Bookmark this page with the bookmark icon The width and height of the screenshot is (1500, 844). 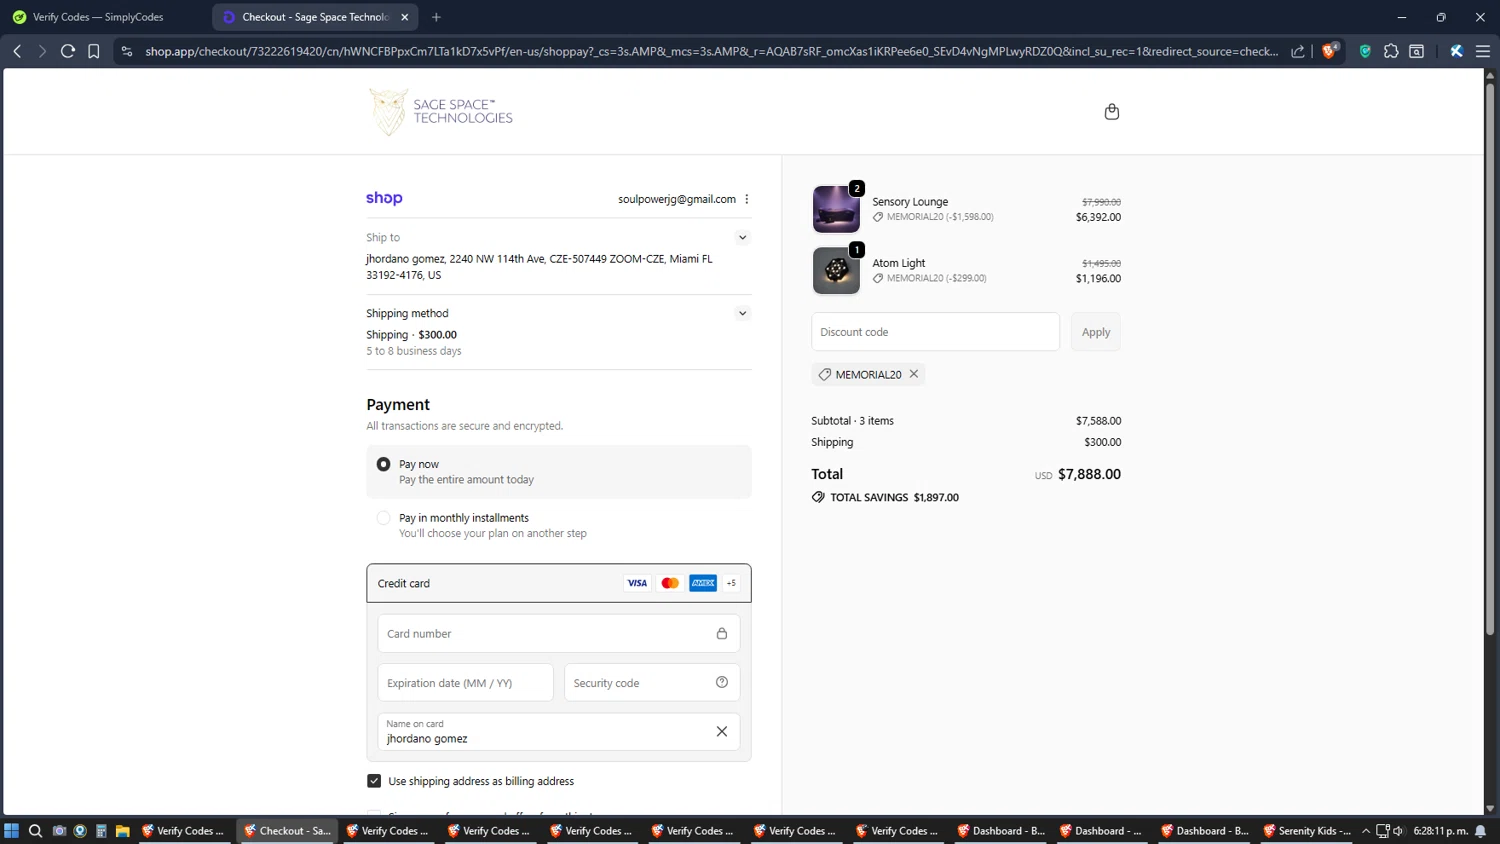94,51
